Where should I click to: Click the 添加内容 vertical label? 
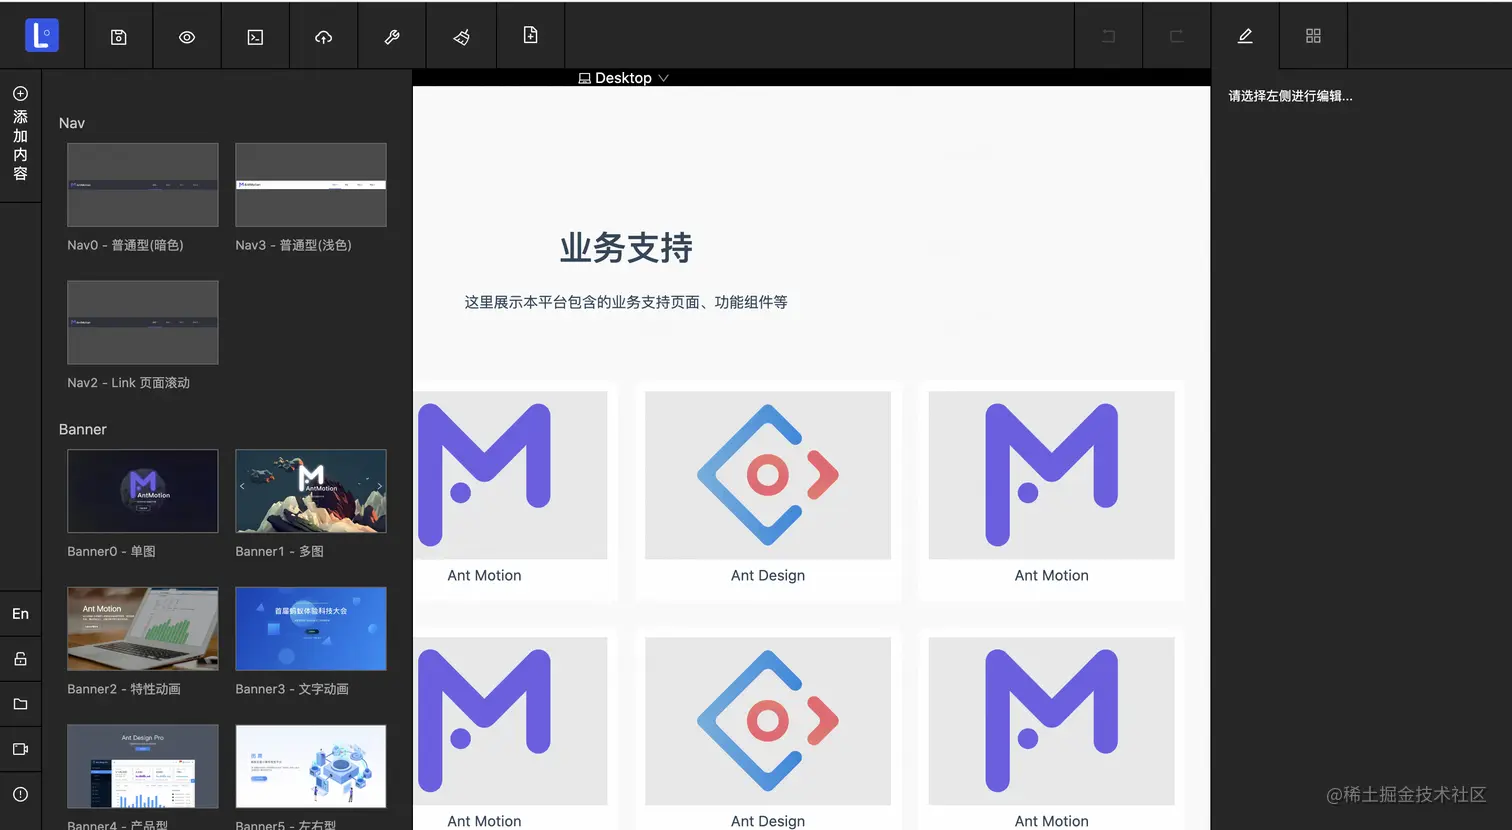pyautogui.click(x=20, y=145)
